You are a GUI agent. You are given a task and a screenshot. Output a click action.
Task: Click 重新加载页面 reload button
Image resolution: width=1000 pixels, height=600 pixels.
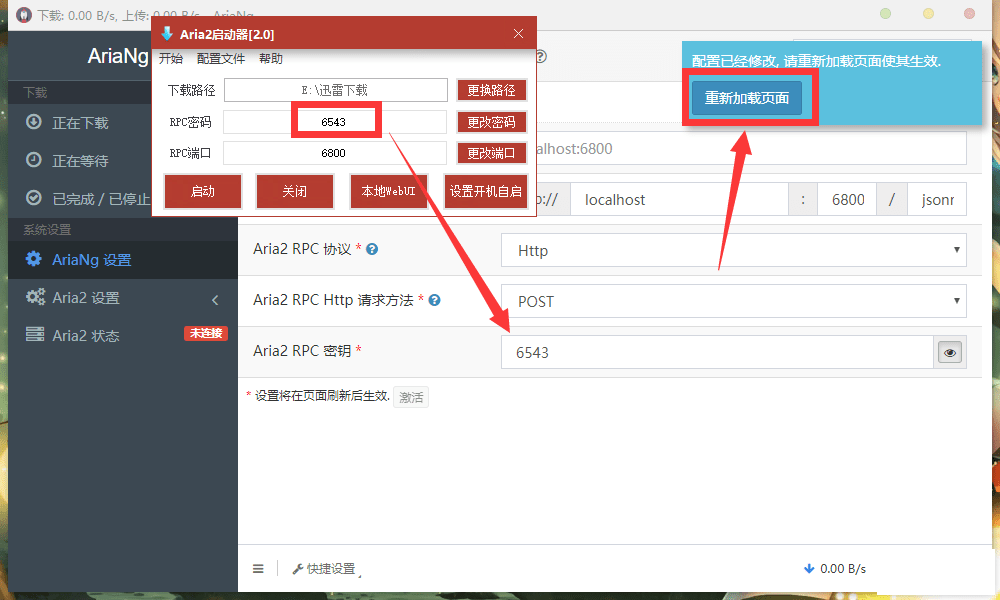(747, 98)
